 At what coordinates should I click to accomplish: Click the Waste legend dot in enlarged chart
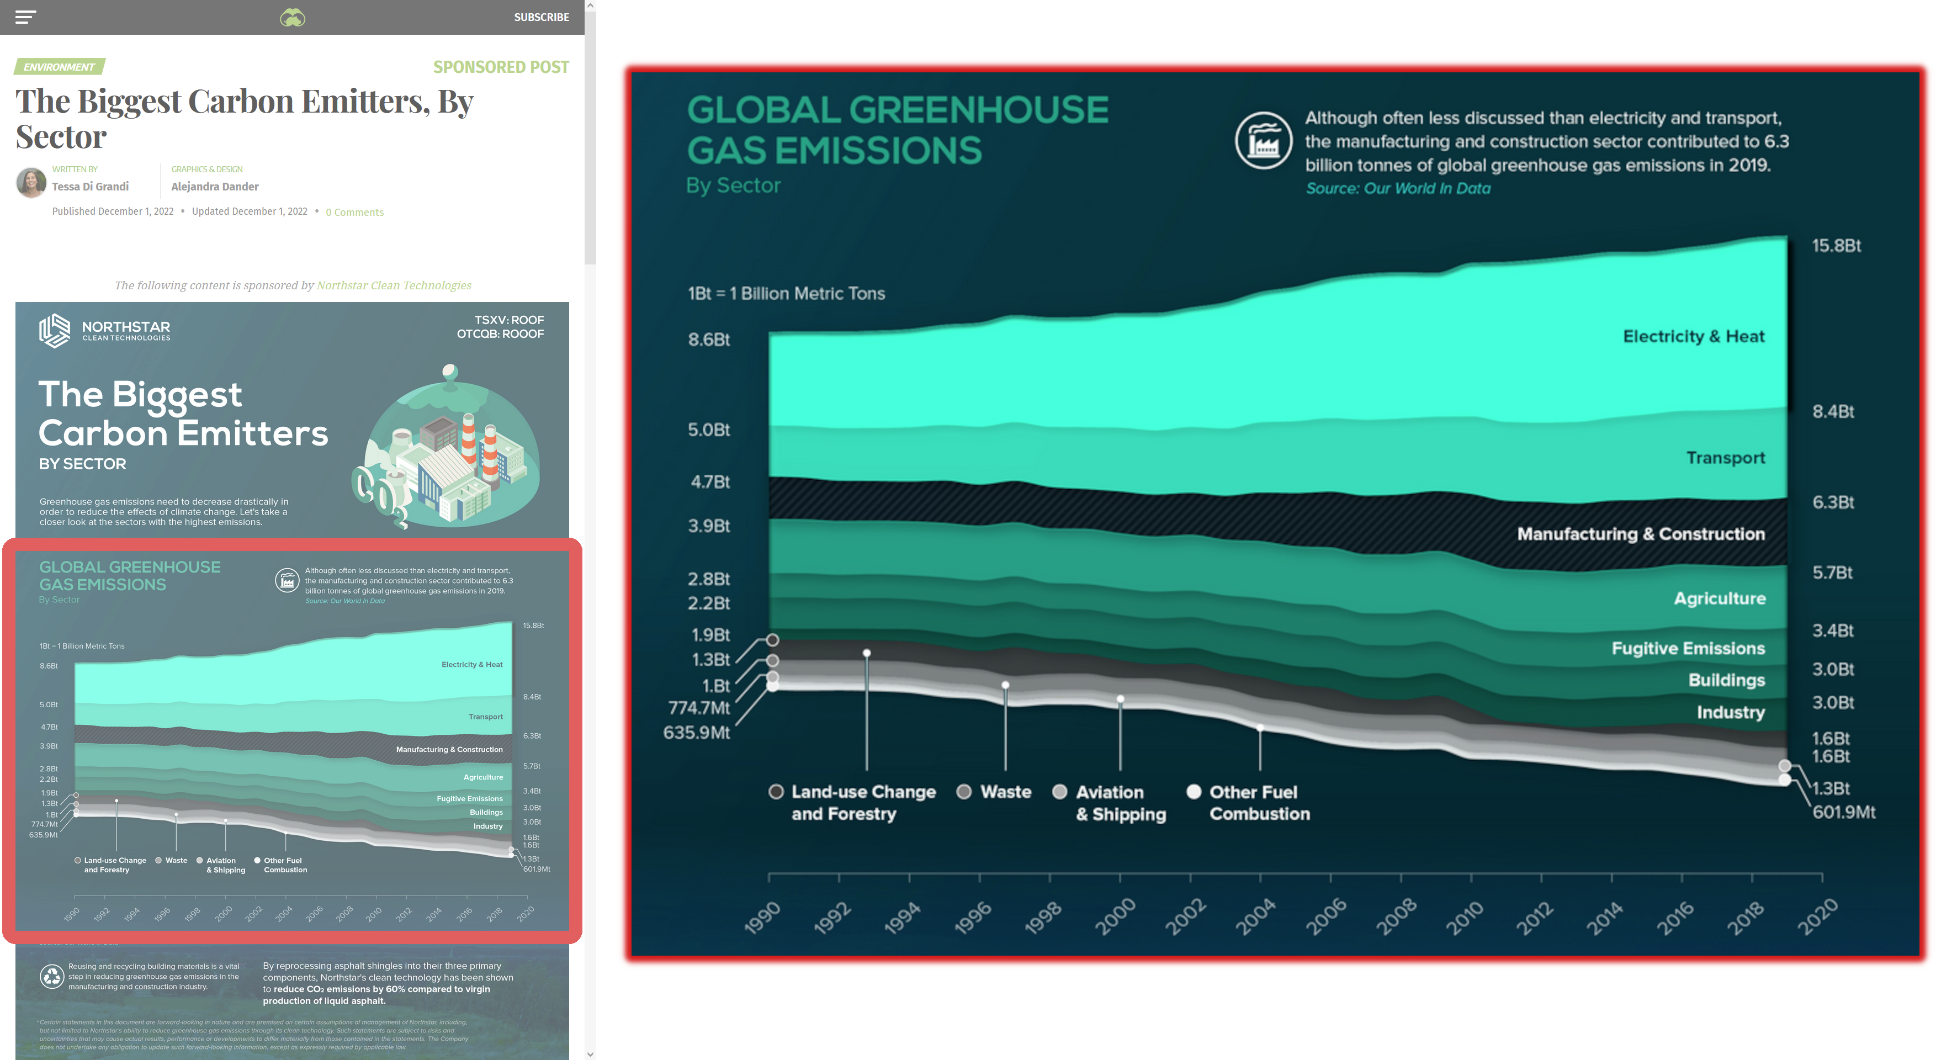[x=964, y=791]
